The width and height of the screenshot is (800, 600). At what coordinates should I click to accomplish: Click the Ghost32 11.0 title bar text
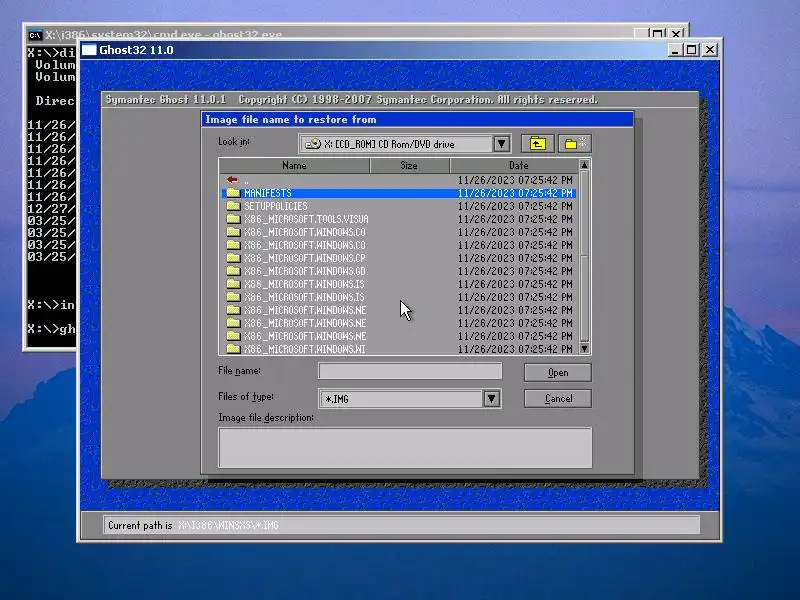(136, 50)
